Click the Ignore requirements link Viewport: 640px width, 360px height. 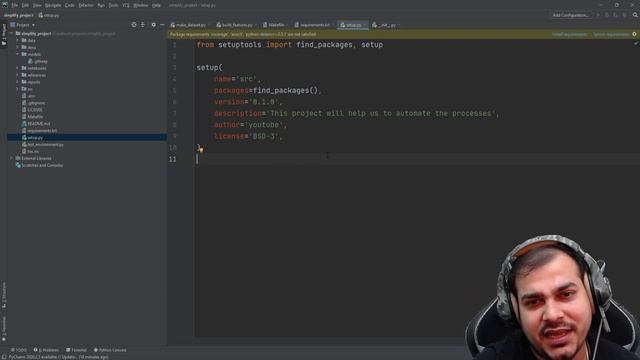611,34
